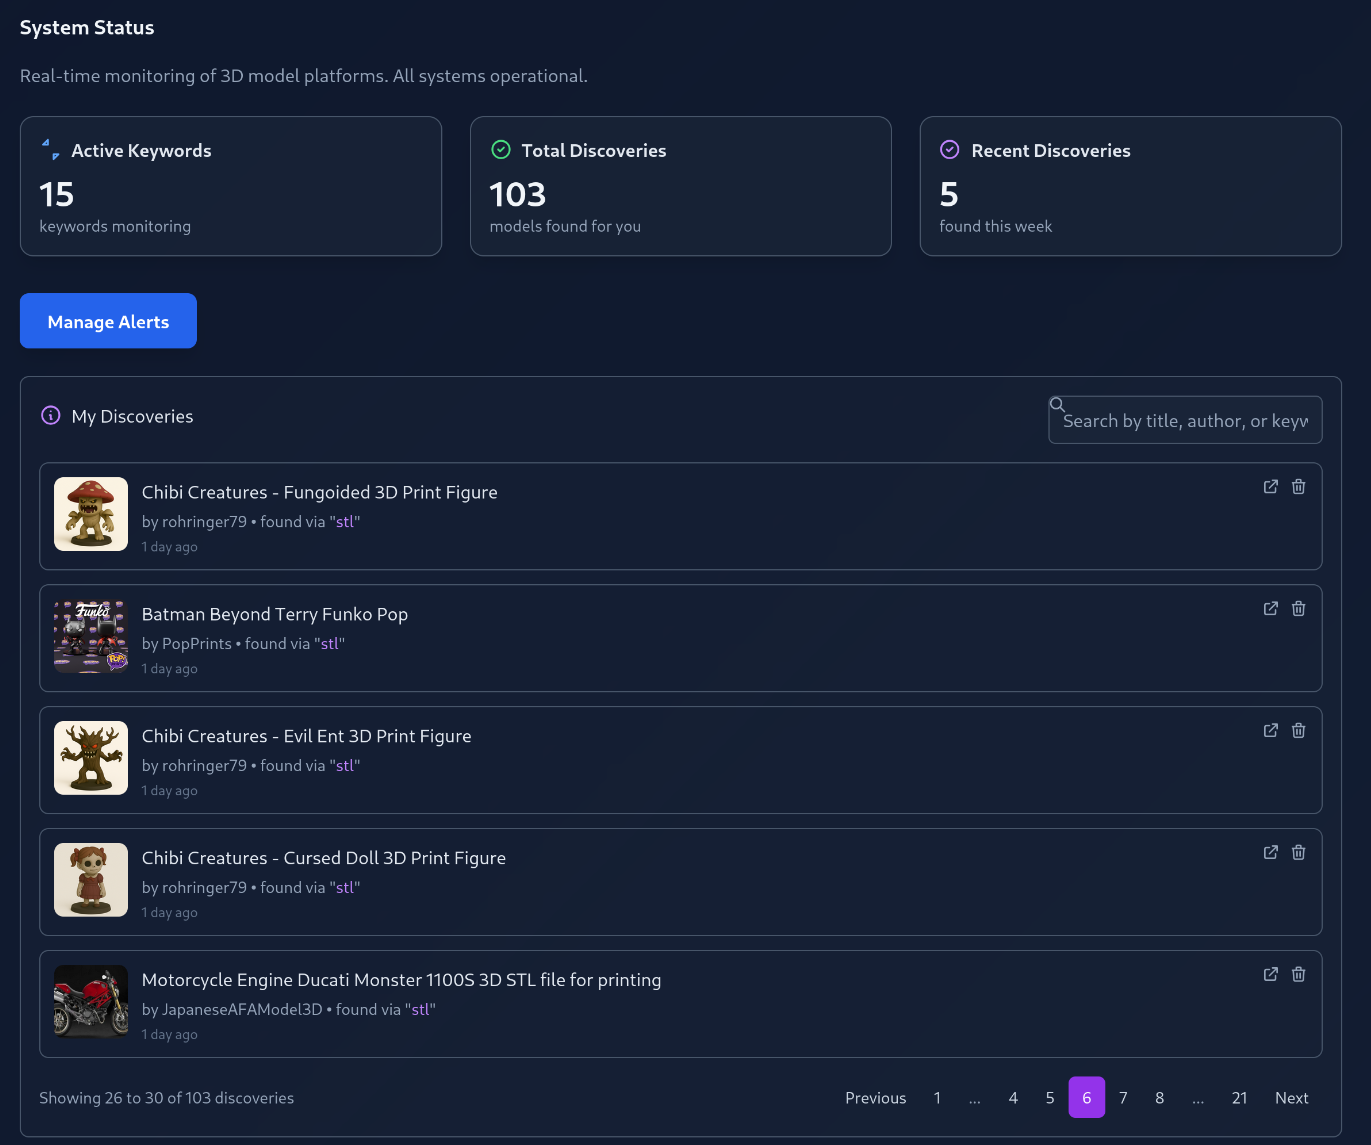Open the Cursed Doll 3D Print Figure title
Screen dimensions: 1371x1145
(x=323, y=858)
